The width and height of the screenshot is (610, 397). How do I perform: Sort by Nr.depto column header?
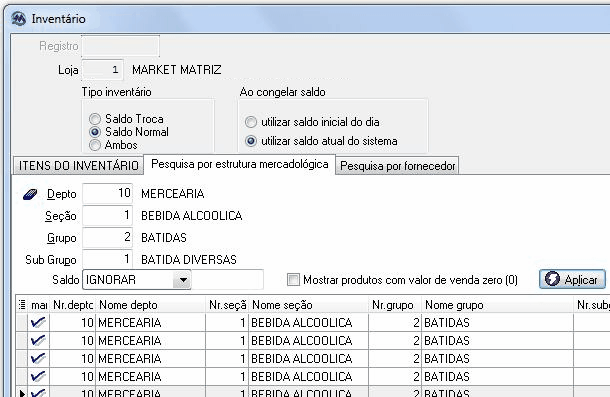pyautogui.click(x=72, y=305)
